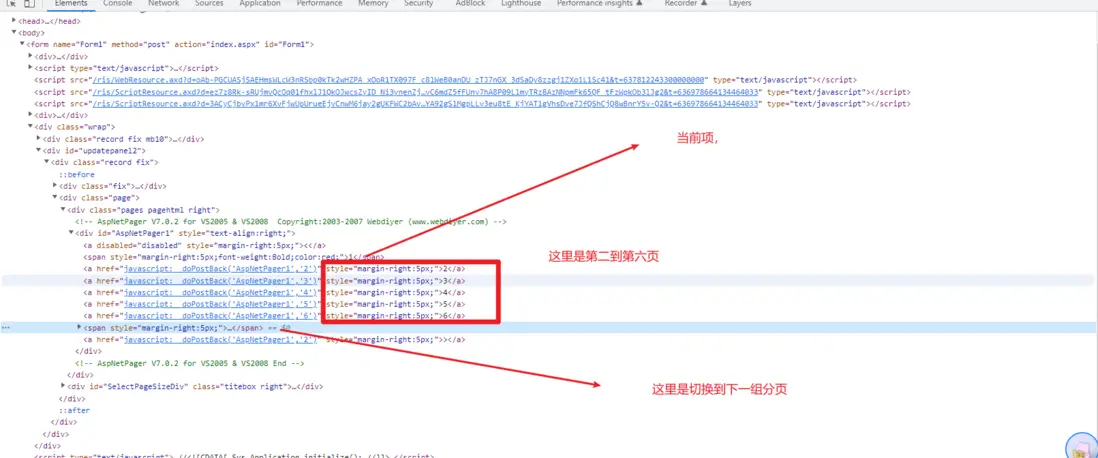Expand the SelectPageSizeDiv node
Image resolution: width=1098 pixels, height=458 pixels.
[x=63, y=386]
